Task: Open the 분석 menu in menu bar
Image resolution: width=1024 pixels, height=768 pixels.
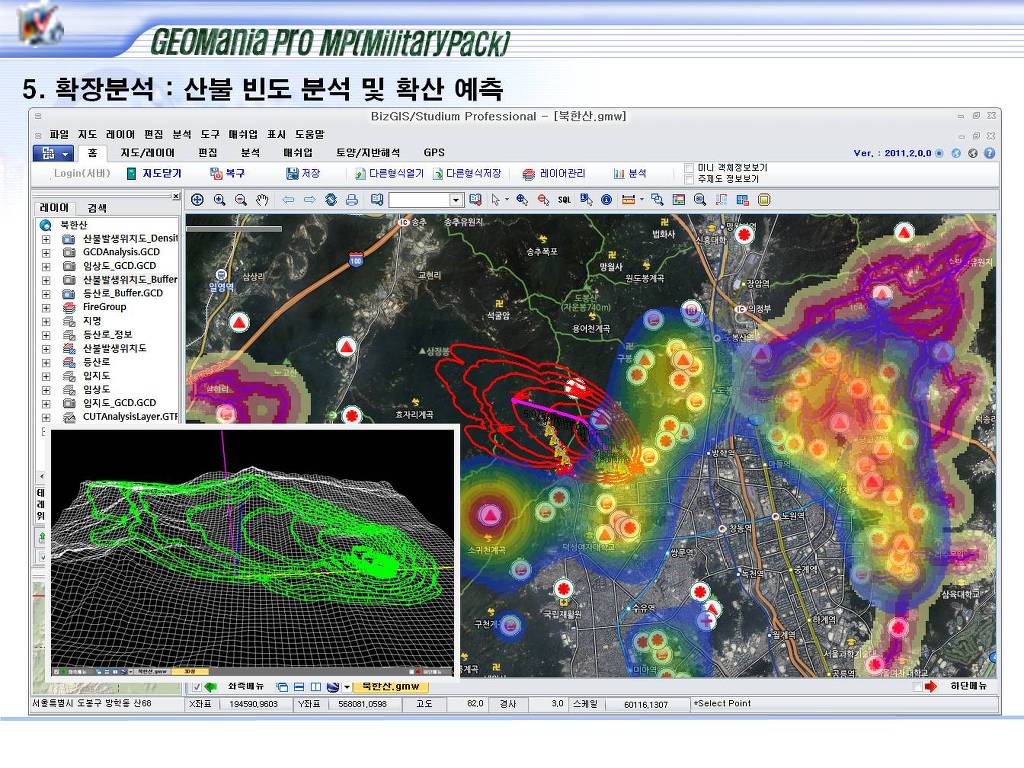Action: [181, 134]
